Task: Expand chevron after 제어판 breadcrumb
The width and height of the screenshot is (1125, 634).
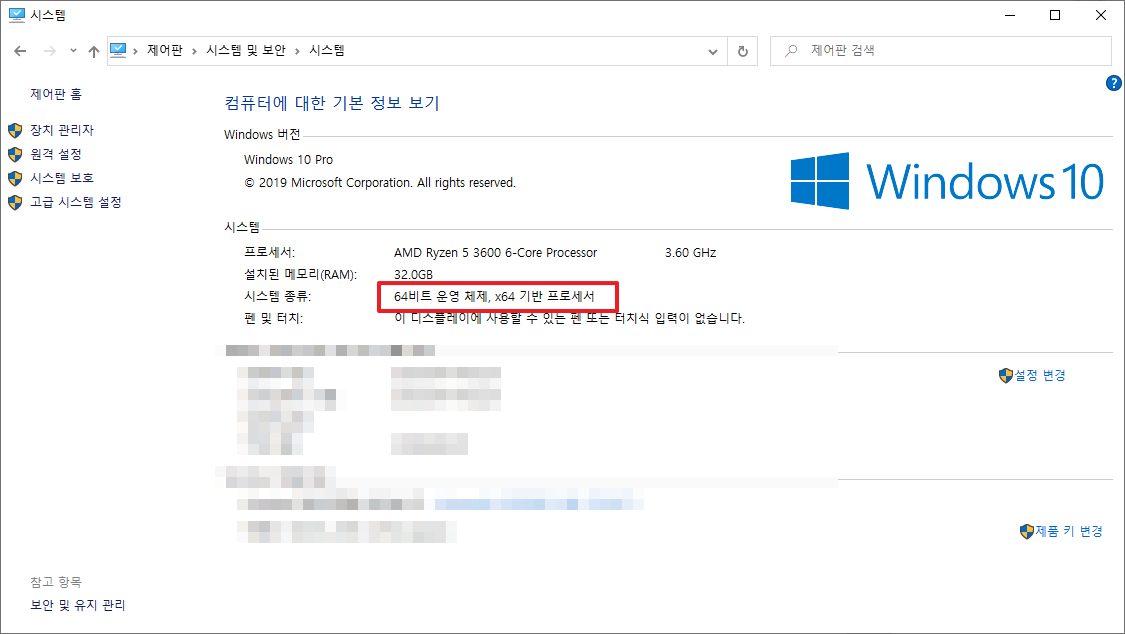Action: [194, 51]
